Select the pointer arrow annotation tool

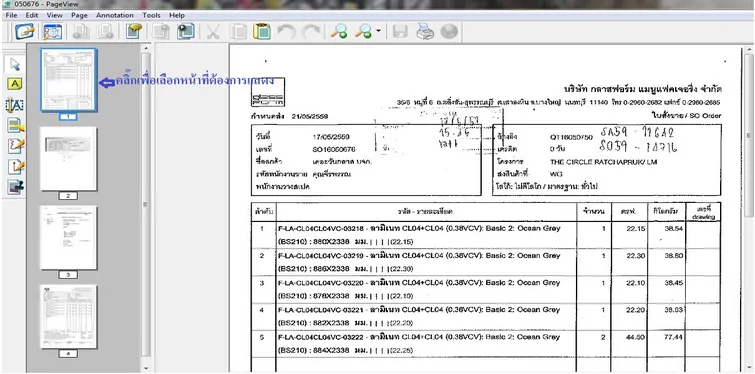tap(15, 64)
